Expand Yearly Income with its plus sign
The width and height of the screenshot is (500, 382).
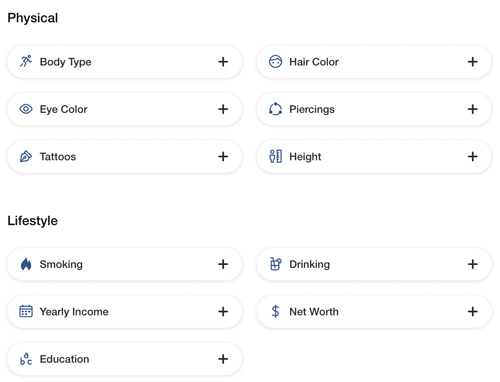[223, 311]
